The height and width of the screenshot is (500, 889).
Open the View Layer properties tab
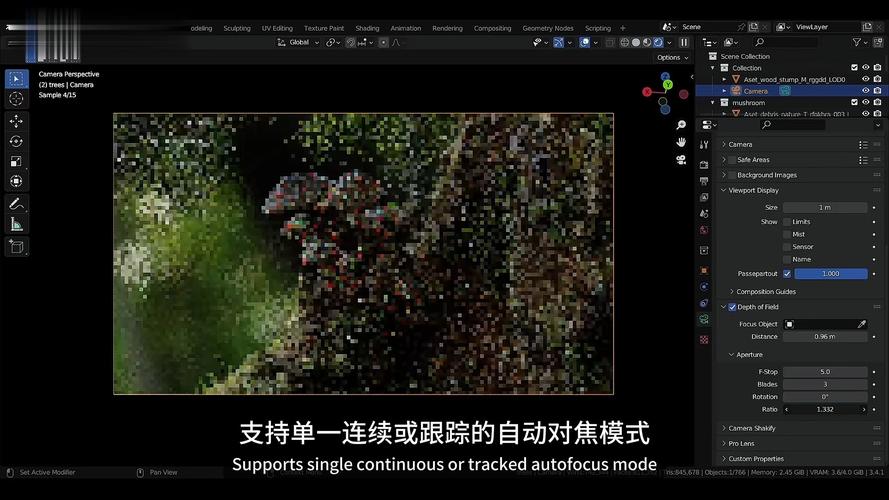[704, 197]
